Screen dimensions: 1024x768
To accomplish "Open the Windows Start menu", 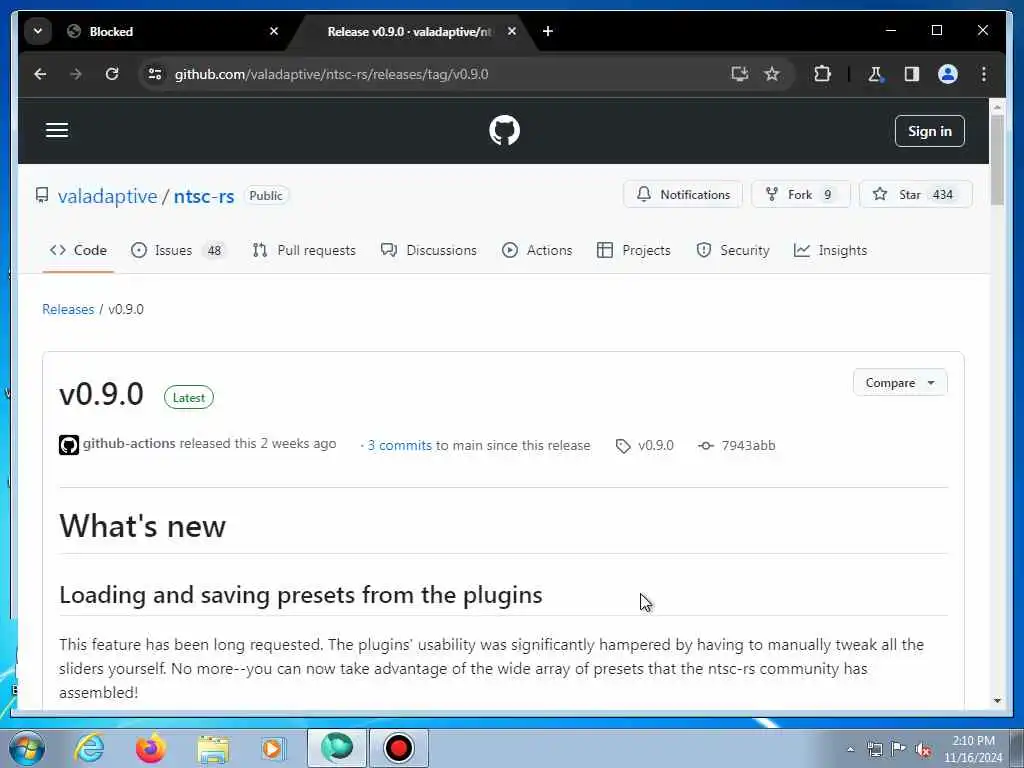I will 27,748.
